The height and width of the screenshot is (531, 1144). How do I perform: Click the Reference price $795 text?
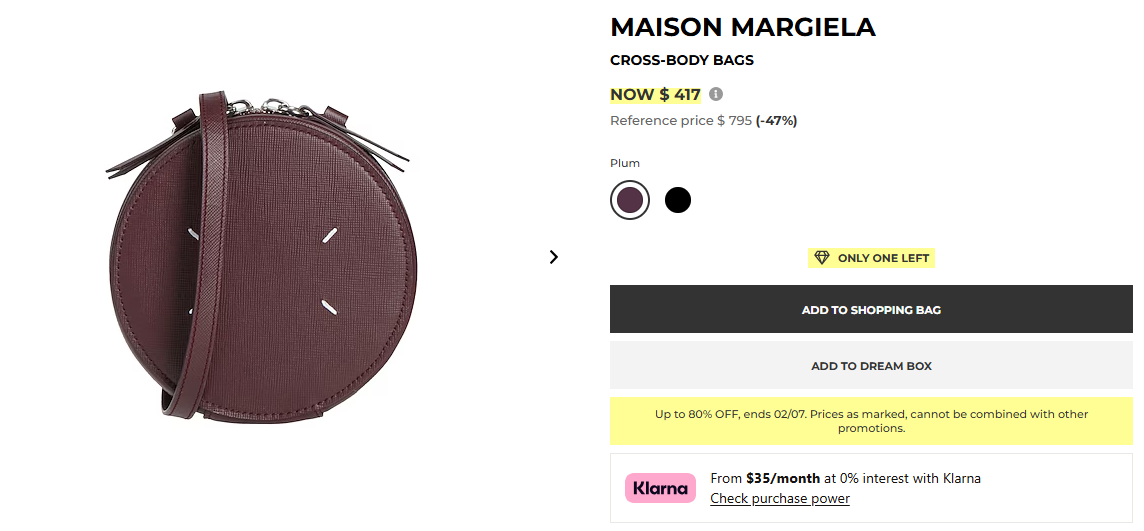pyautogui.click(x=680, y=121)
